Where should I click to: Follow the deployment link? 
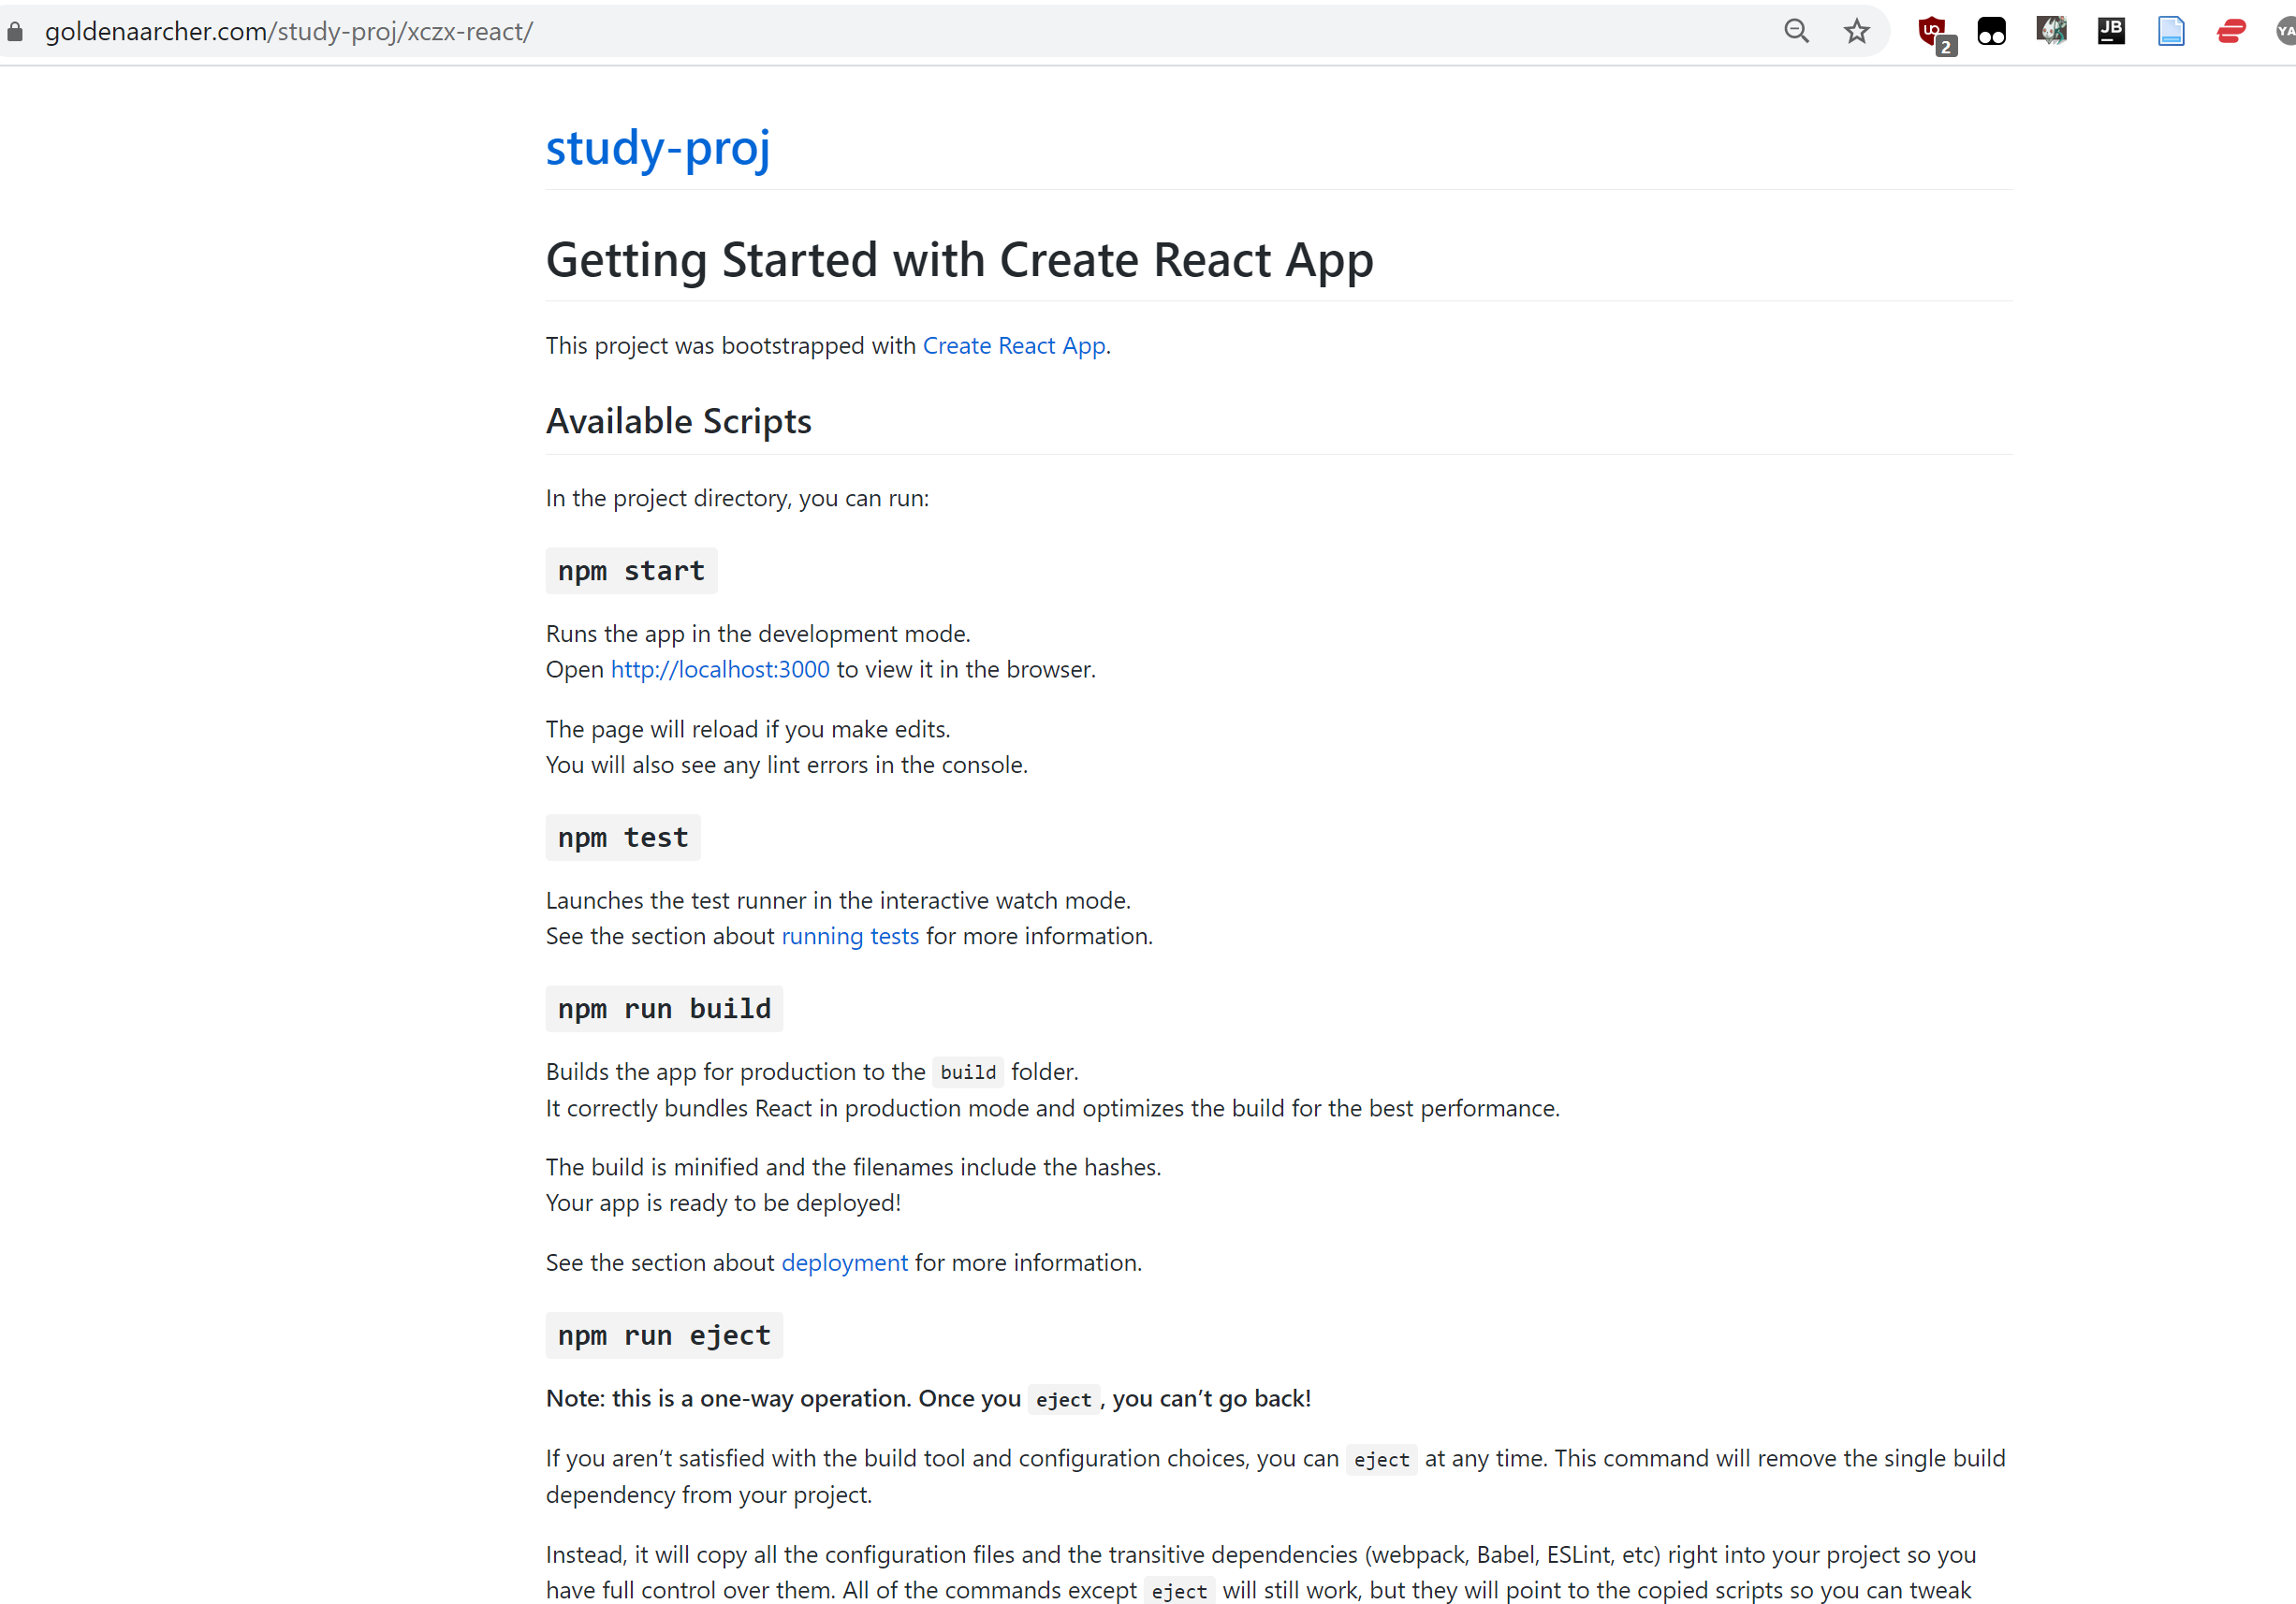(x=845, y=1263)
